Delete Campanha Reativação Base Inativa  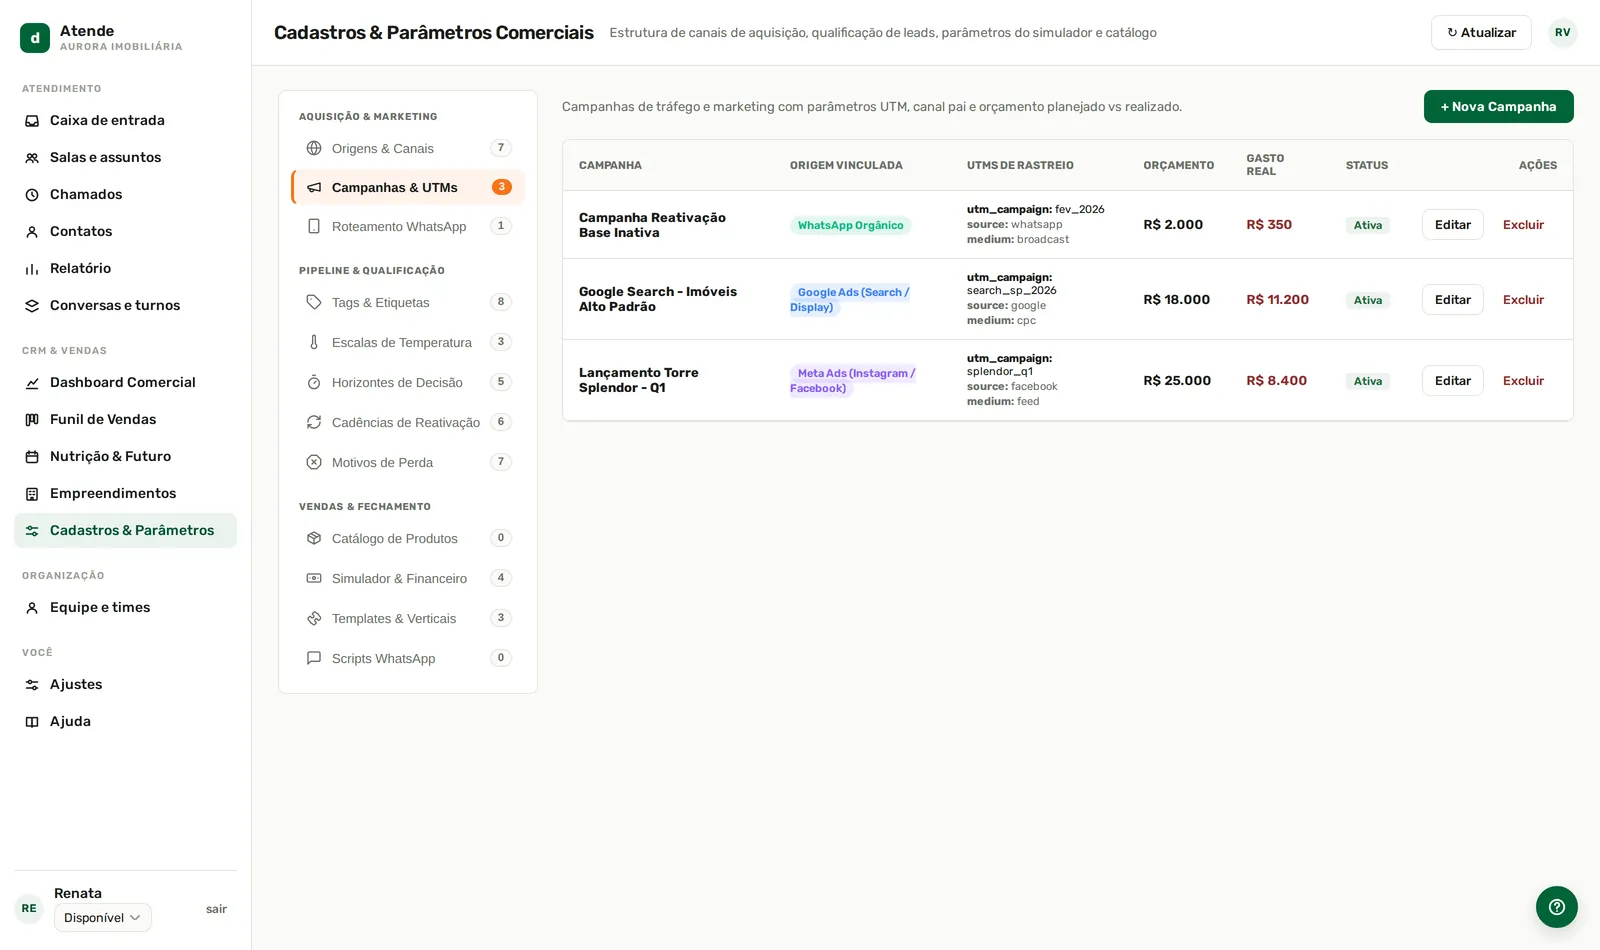pyautogui.click(x=1523, y=225)
